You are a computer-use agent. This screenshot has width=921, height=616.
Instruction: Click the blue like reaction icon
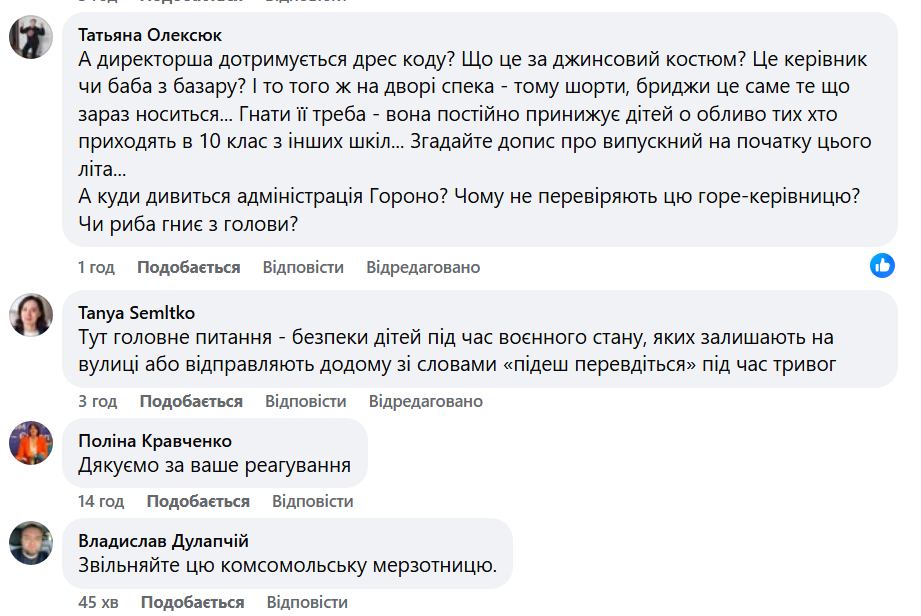(x=882, y=265)
